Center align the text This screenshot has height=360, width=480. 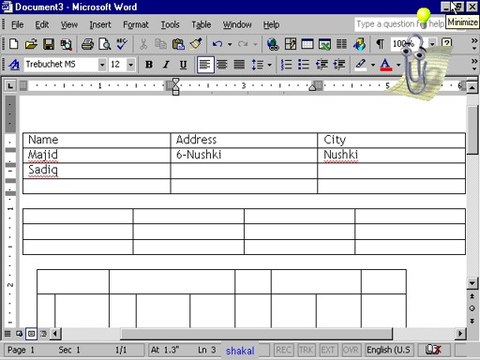pyautogui.click(x=222, y=64)
